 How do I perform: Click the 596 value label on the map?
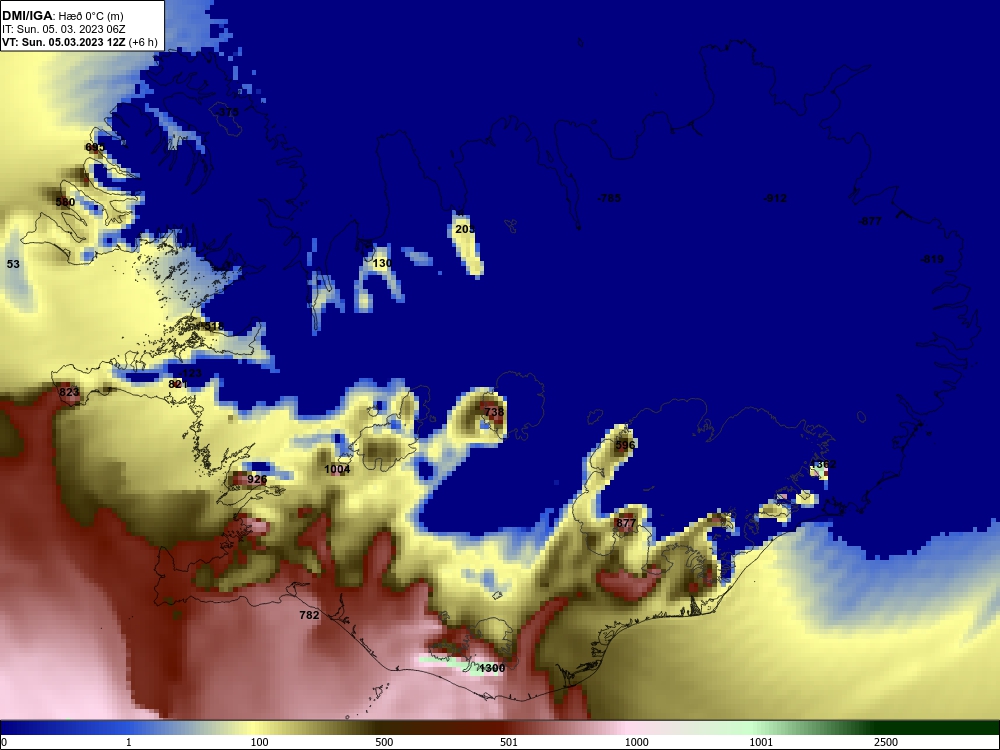(x=625, y=445)
